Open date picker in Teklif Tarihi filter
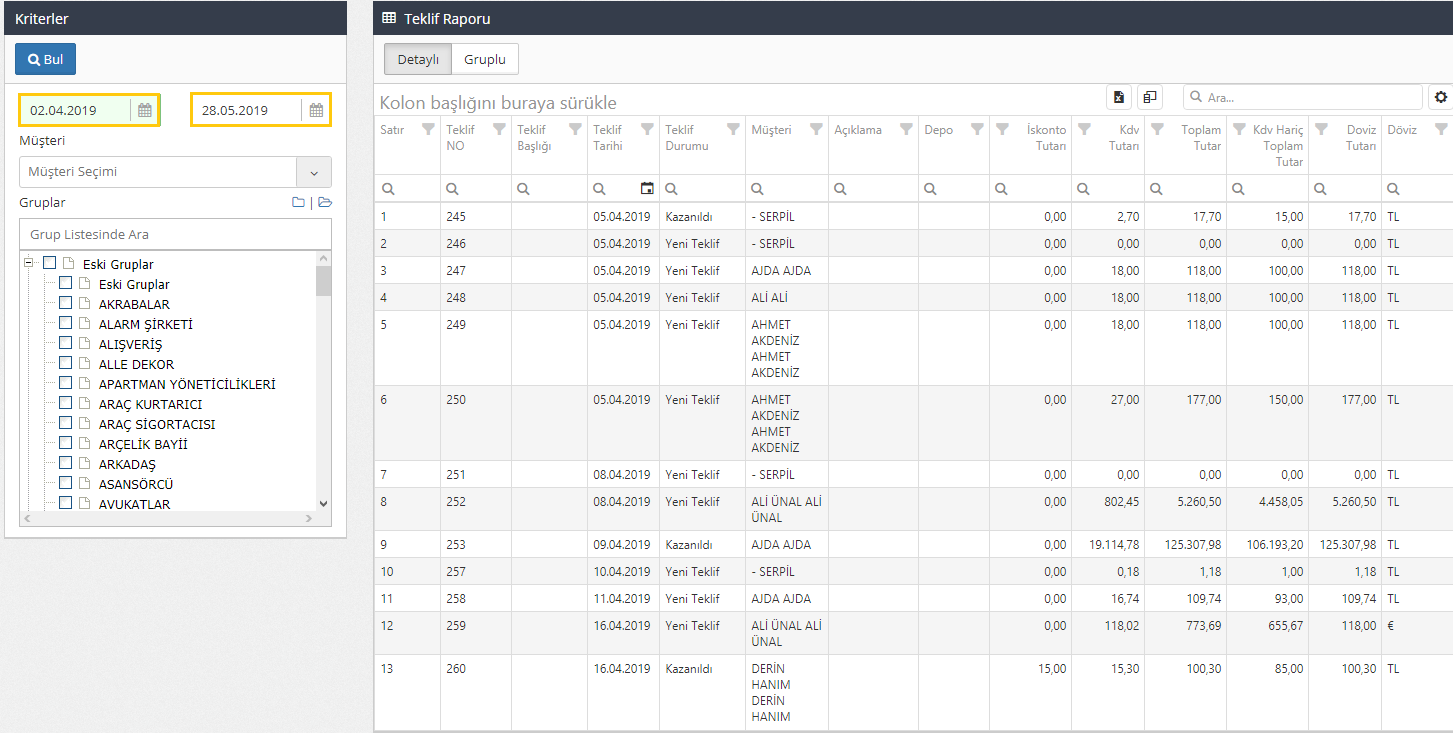1453x733 pixels. [647, 189]
